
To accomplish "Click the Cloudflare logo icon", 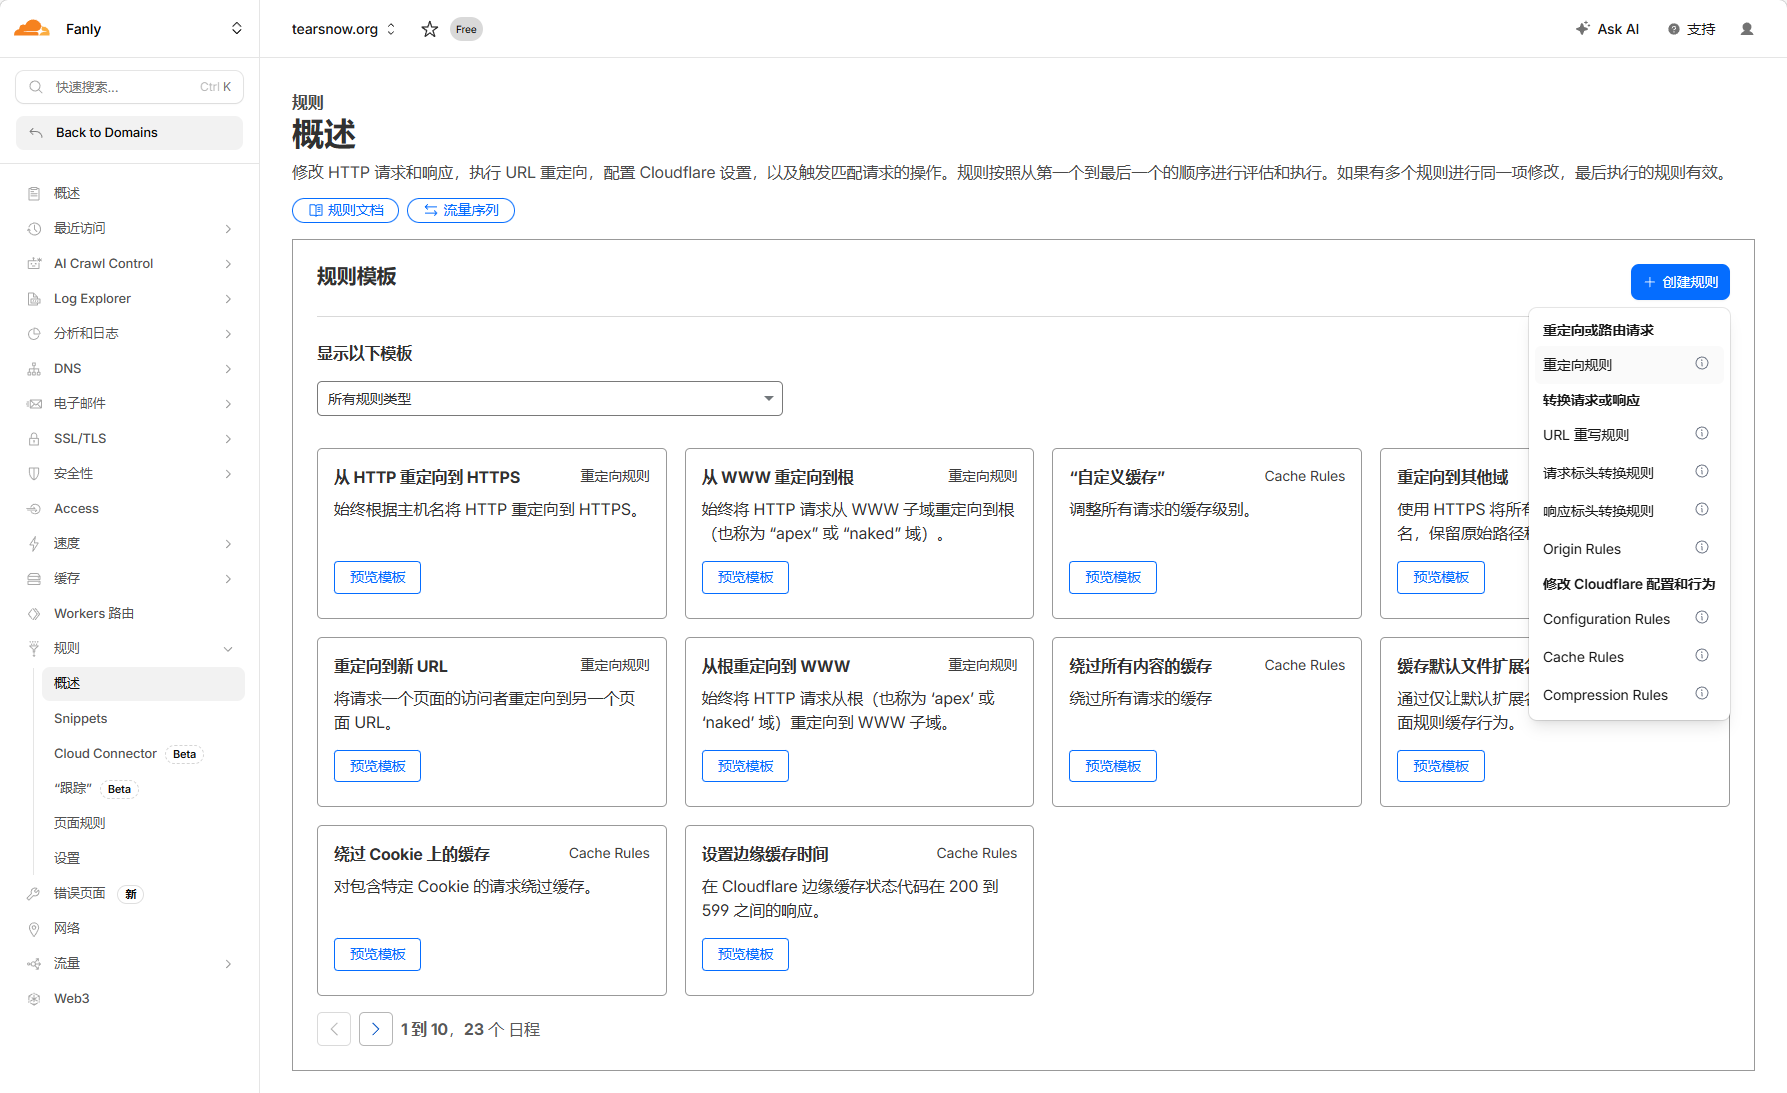I will tap(32, 28).
